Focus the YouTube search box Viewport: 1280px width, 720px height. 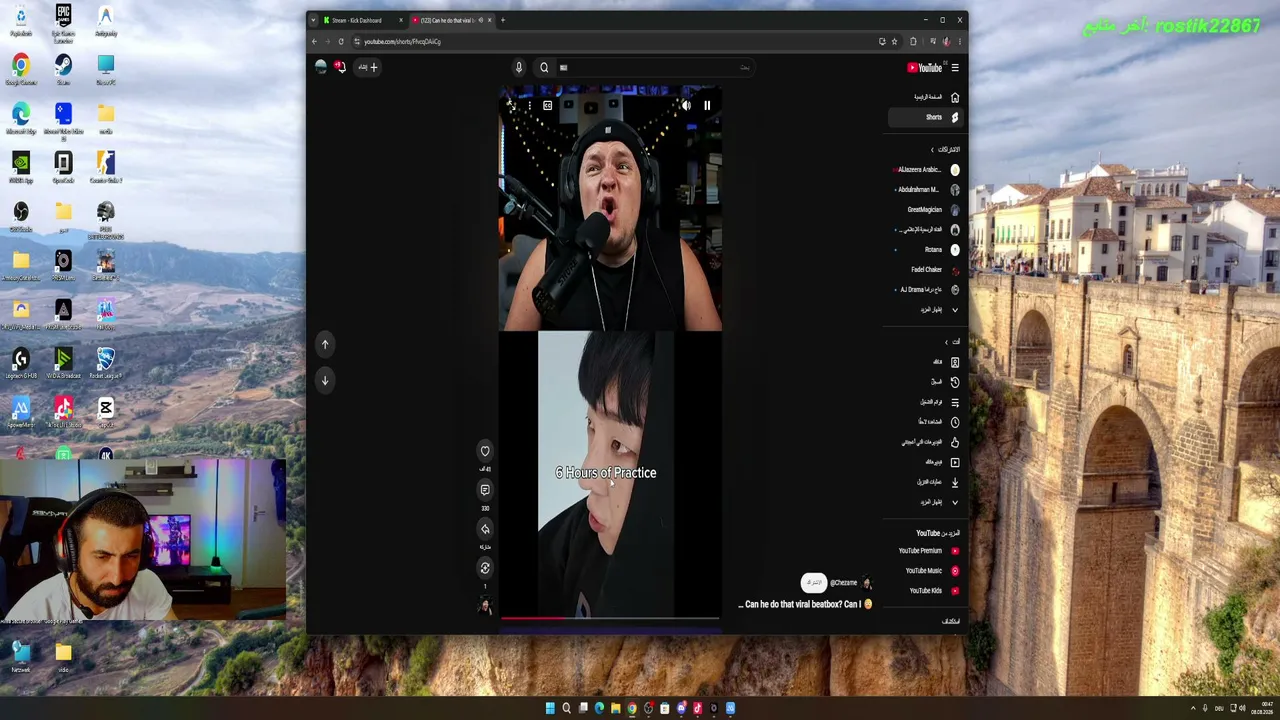(654, 68)
